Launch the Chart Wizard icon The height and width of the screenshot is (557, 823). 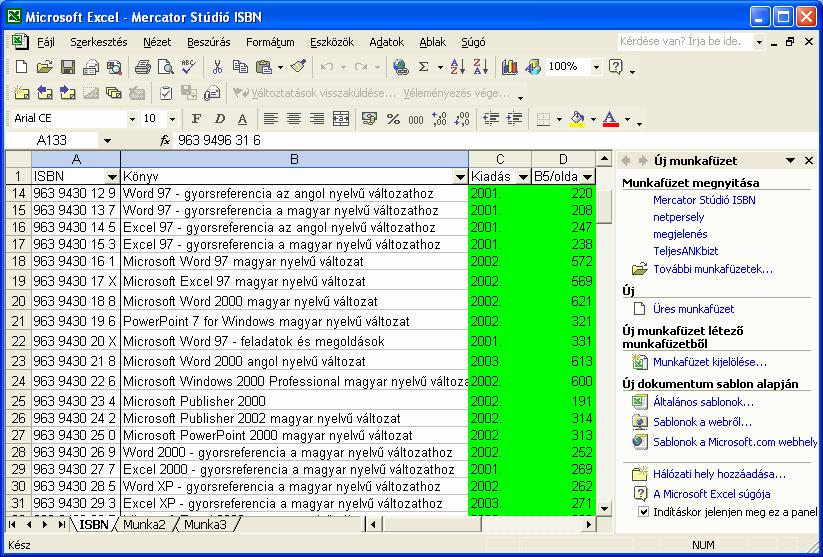(x=509, y=67)
